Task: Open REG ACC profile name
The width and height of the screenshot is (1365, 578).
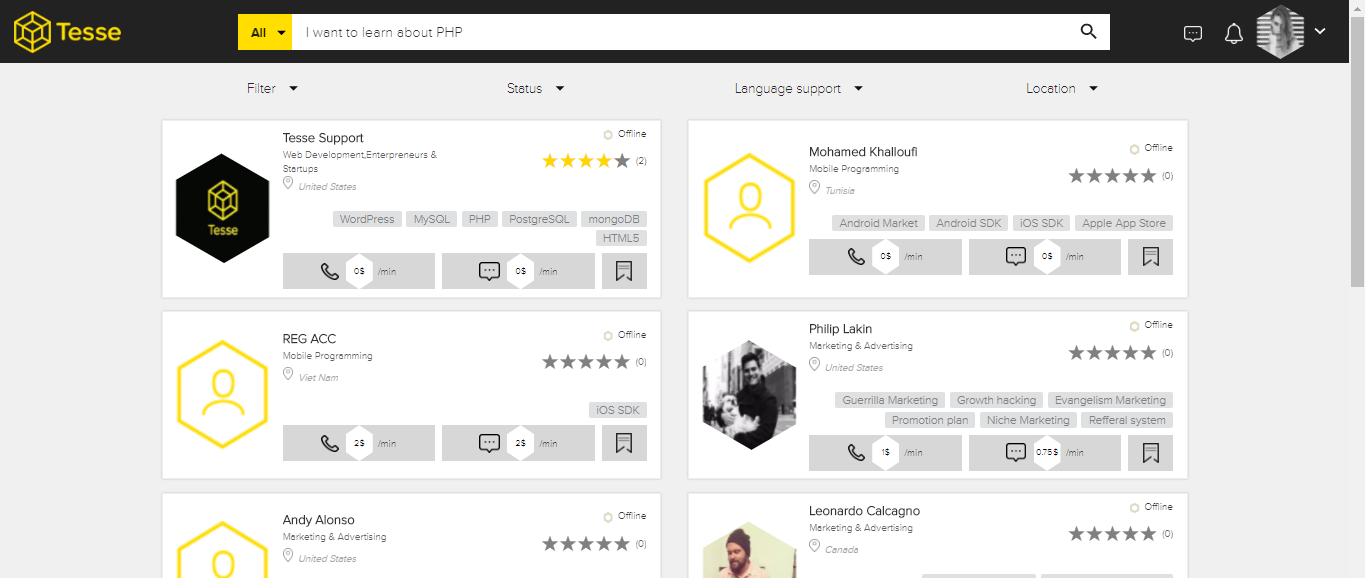Action: coord(309,339)
